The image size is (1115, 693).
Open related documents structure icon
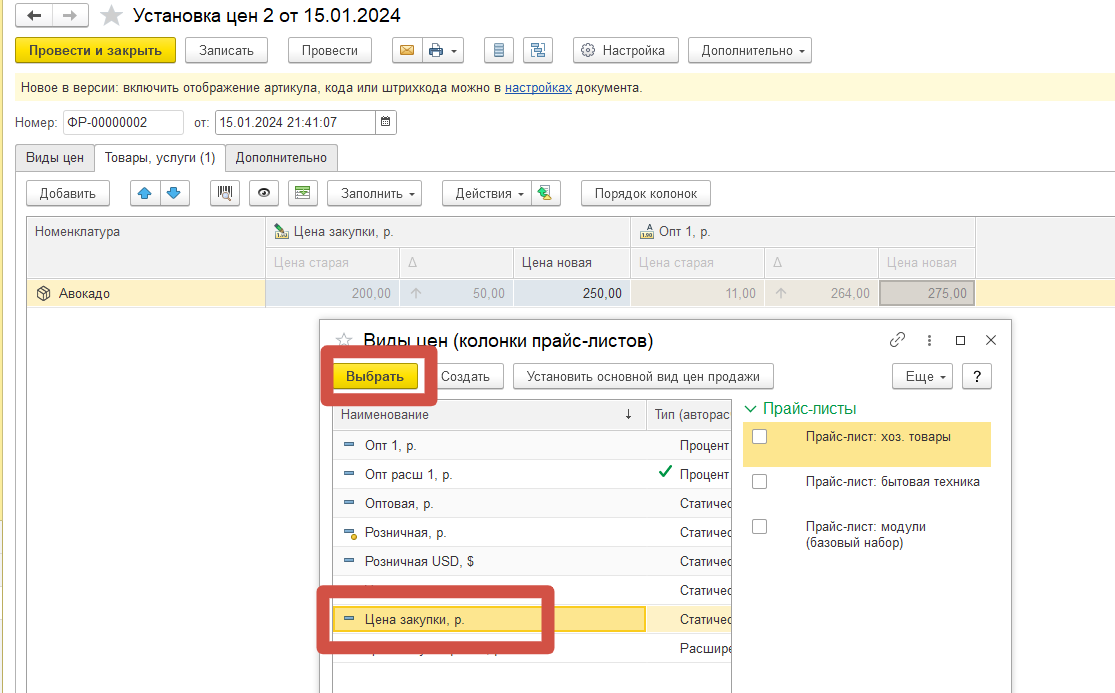538,50
